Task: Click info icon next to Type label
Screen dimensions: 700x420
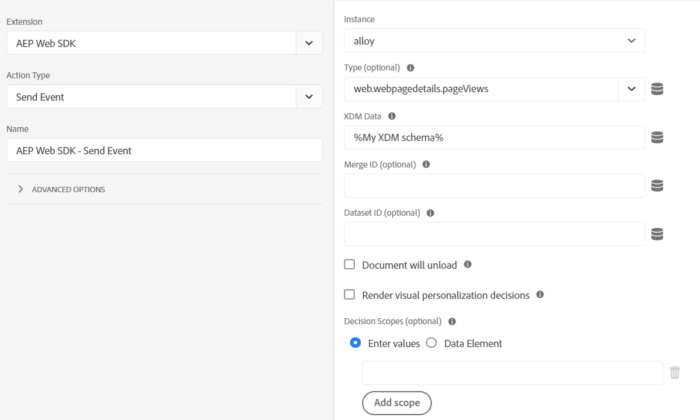Action: (411, 68)
